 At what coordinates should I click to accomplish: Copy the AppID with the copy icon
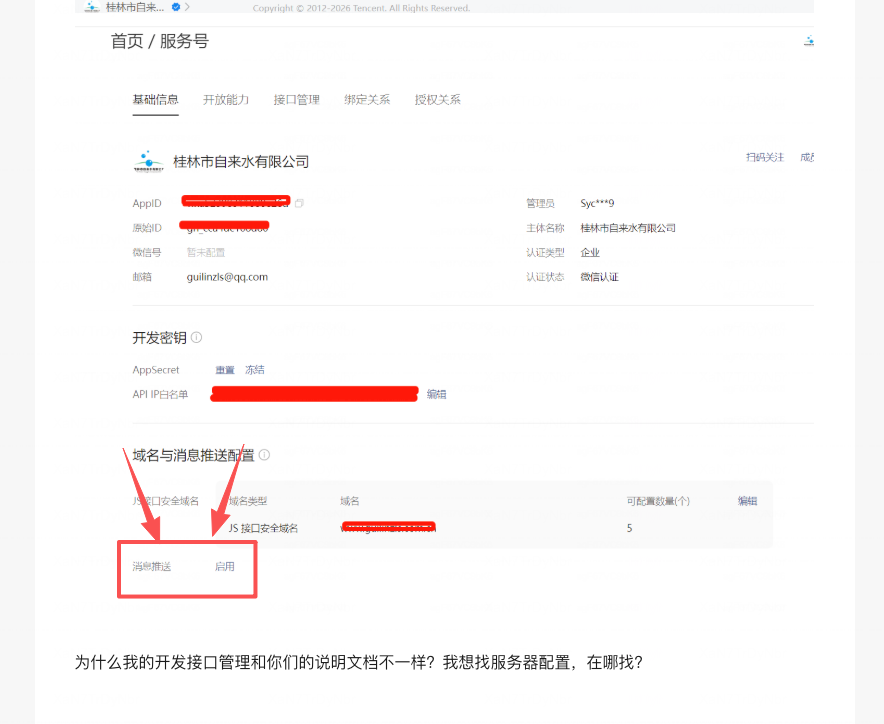[299, 203]
